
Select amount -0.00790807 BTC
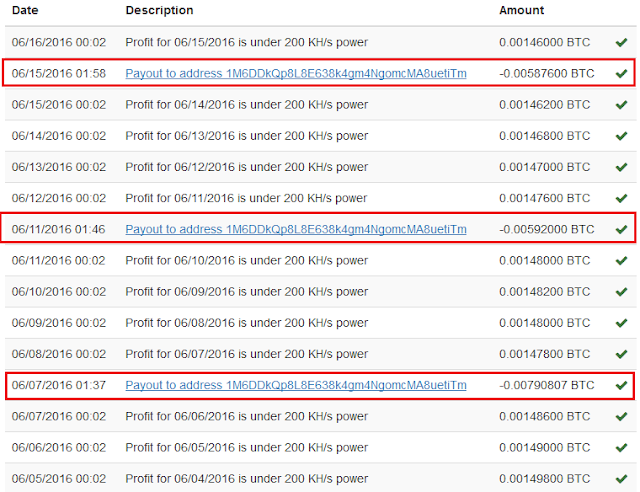click(547, 385)
